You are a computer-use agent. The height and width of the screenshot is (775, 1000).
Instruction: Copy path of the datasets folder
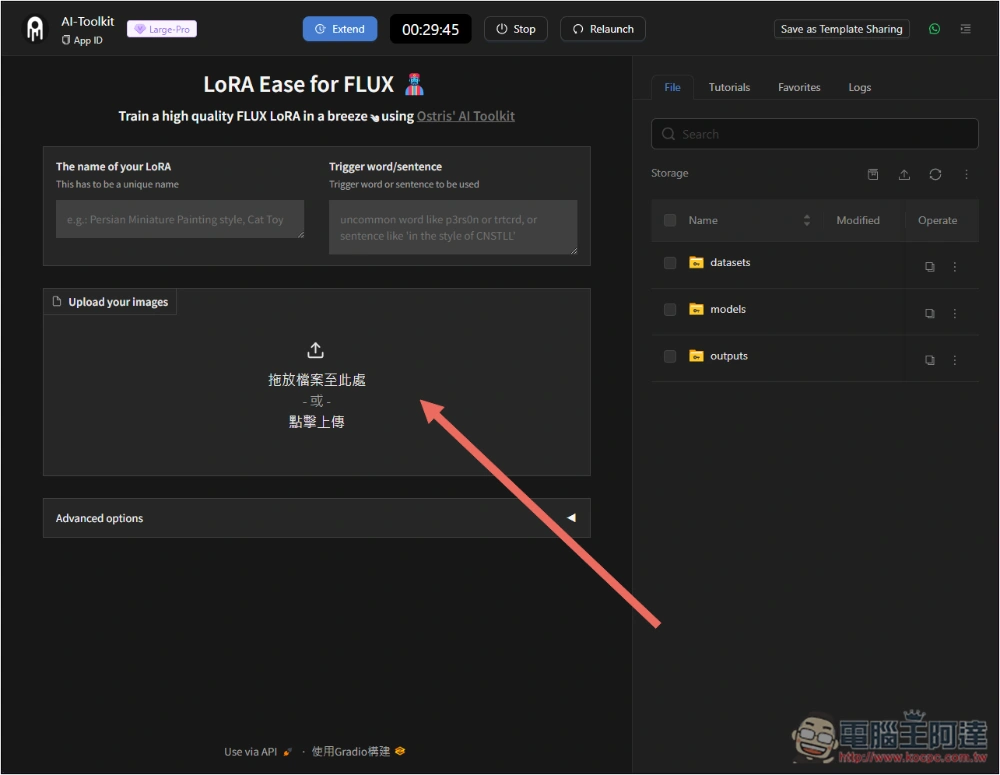point(929,267)
